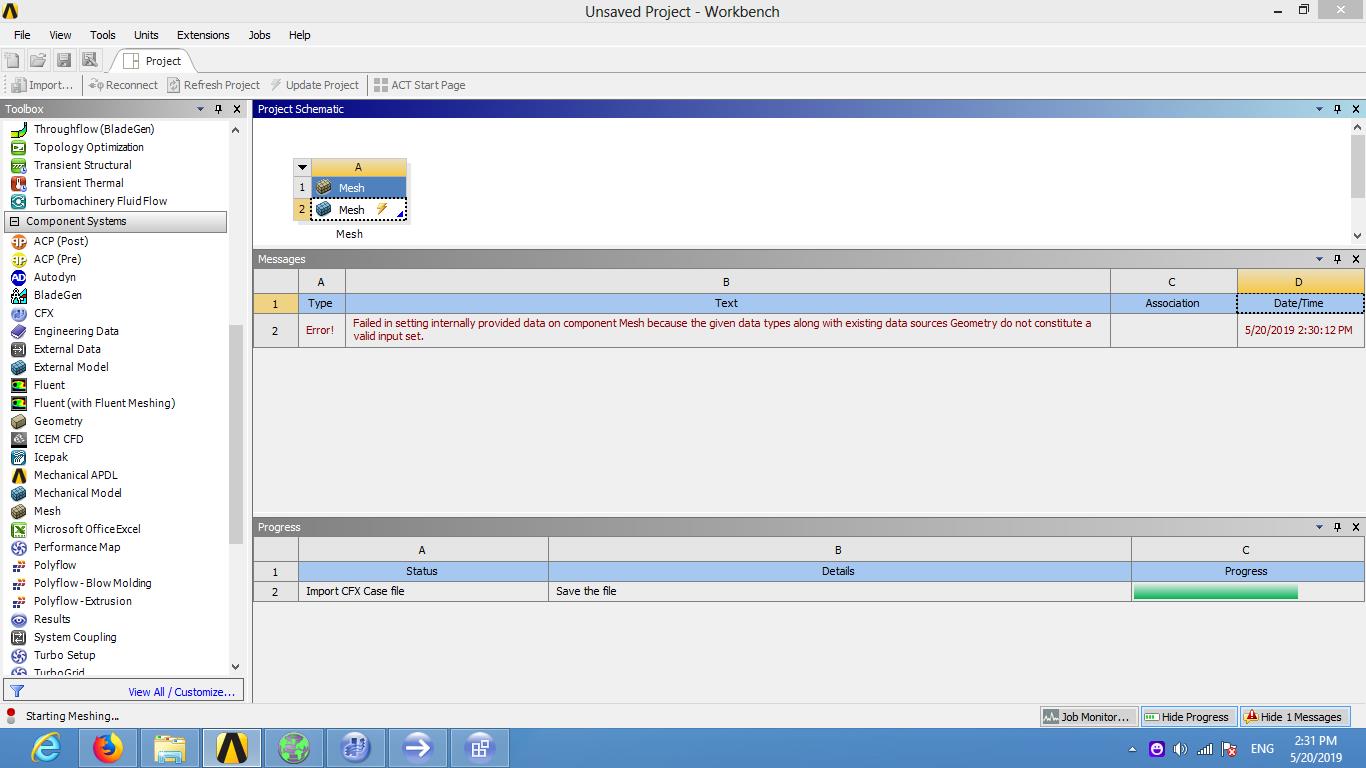The image size is (1366, 768).
Task: Click the Save project toolbar icon
Action: [64, 59]
